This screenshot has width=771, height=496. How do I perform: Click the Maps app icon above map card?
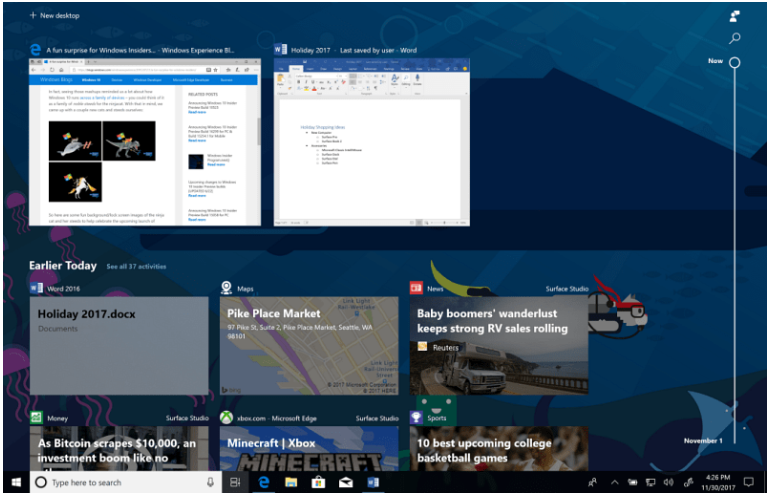(x=226, y=288)
